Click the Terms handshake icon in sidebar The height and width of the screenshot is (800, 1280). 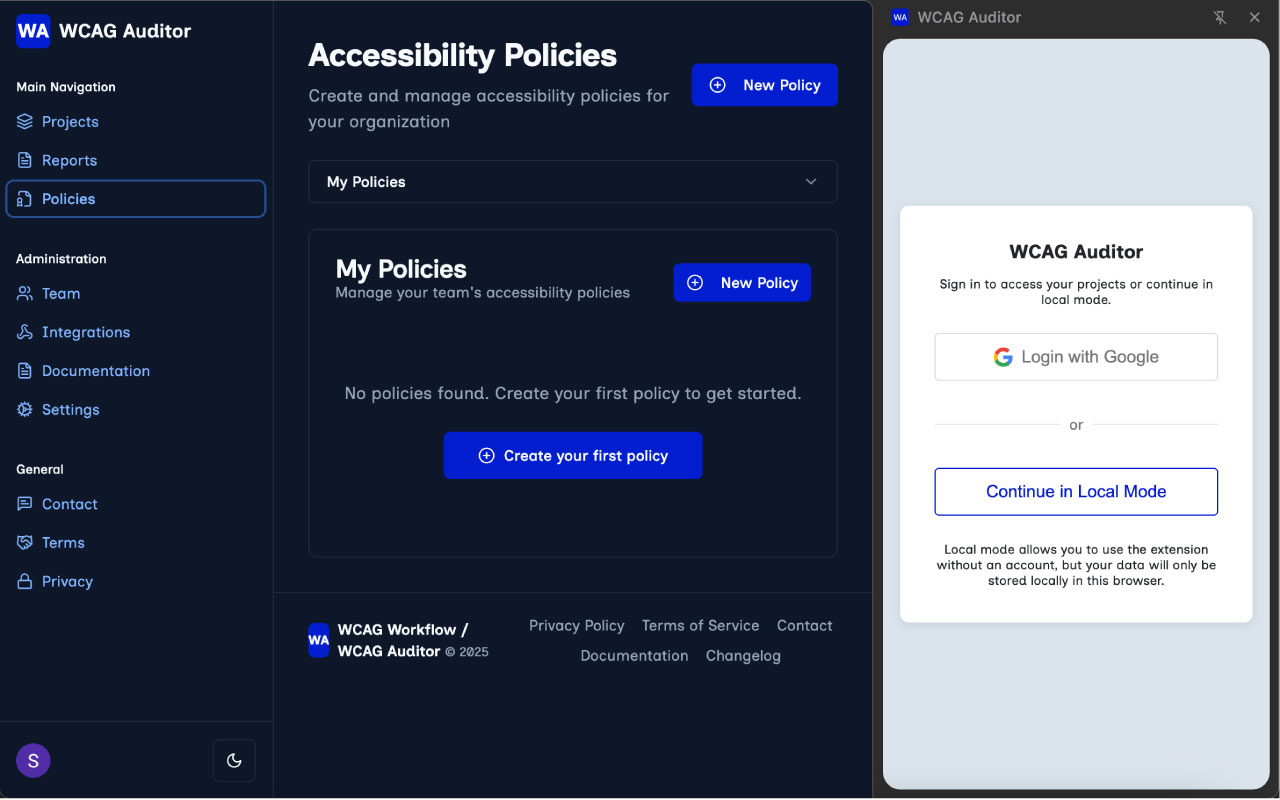tap(25, 543)
